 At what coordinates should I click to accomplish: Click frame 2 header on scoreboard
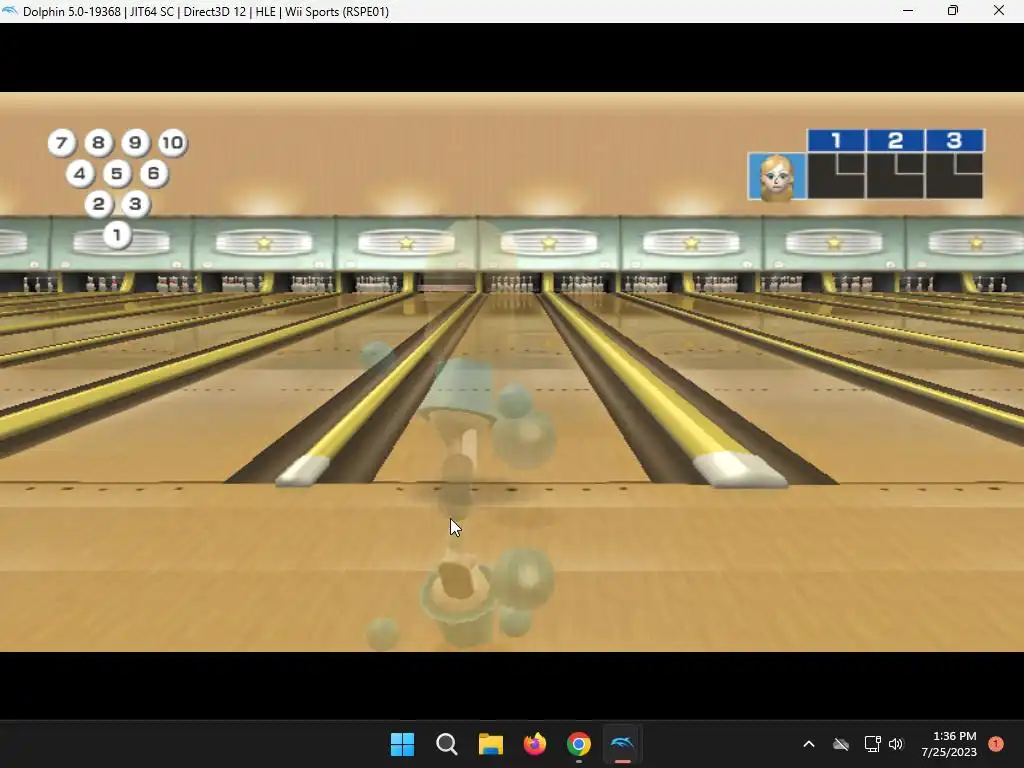tap(895, 140)
